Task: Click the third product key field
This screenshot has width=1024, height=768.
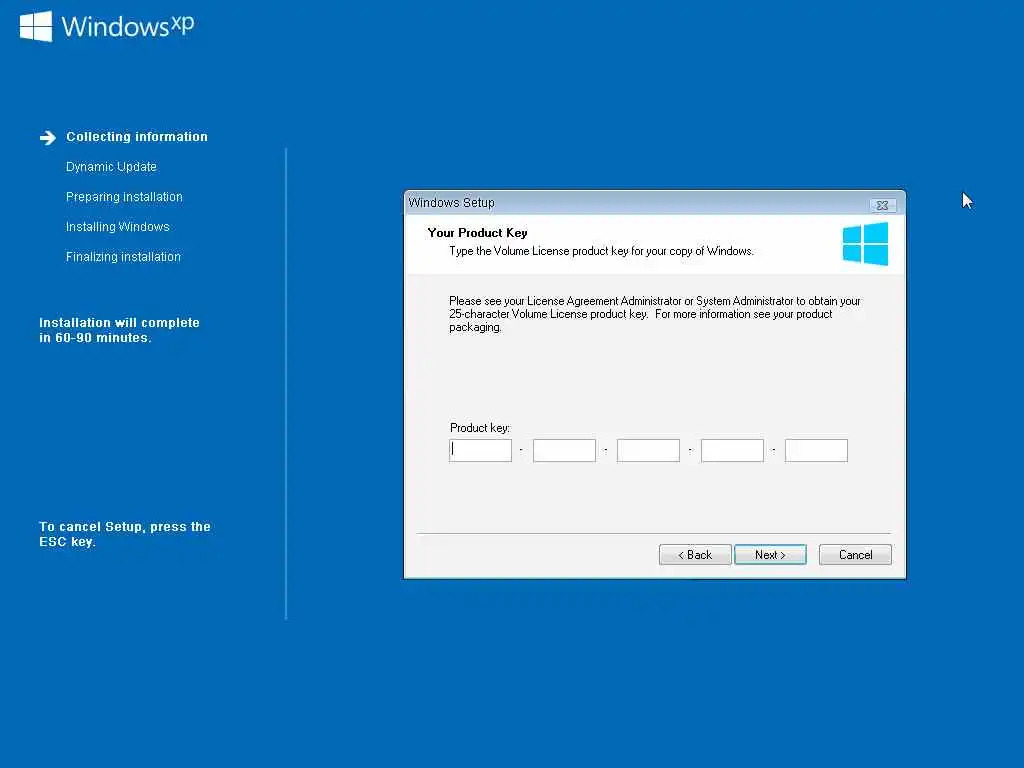Action: [648, 450]
